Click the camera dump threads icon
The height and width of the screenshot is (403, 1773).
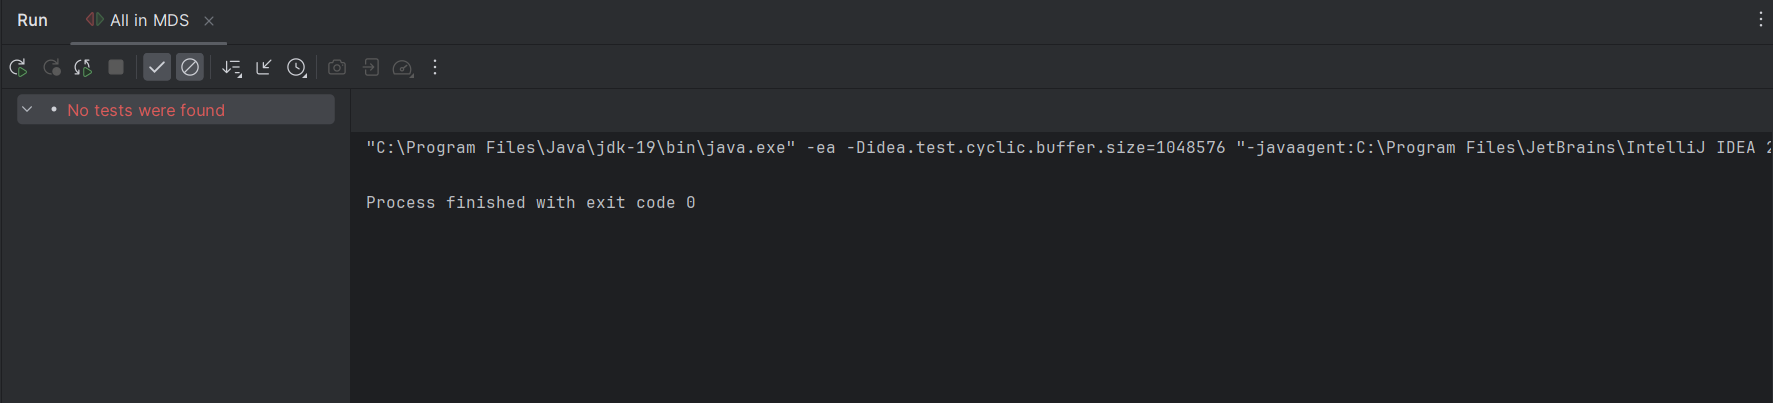[337, 68]
